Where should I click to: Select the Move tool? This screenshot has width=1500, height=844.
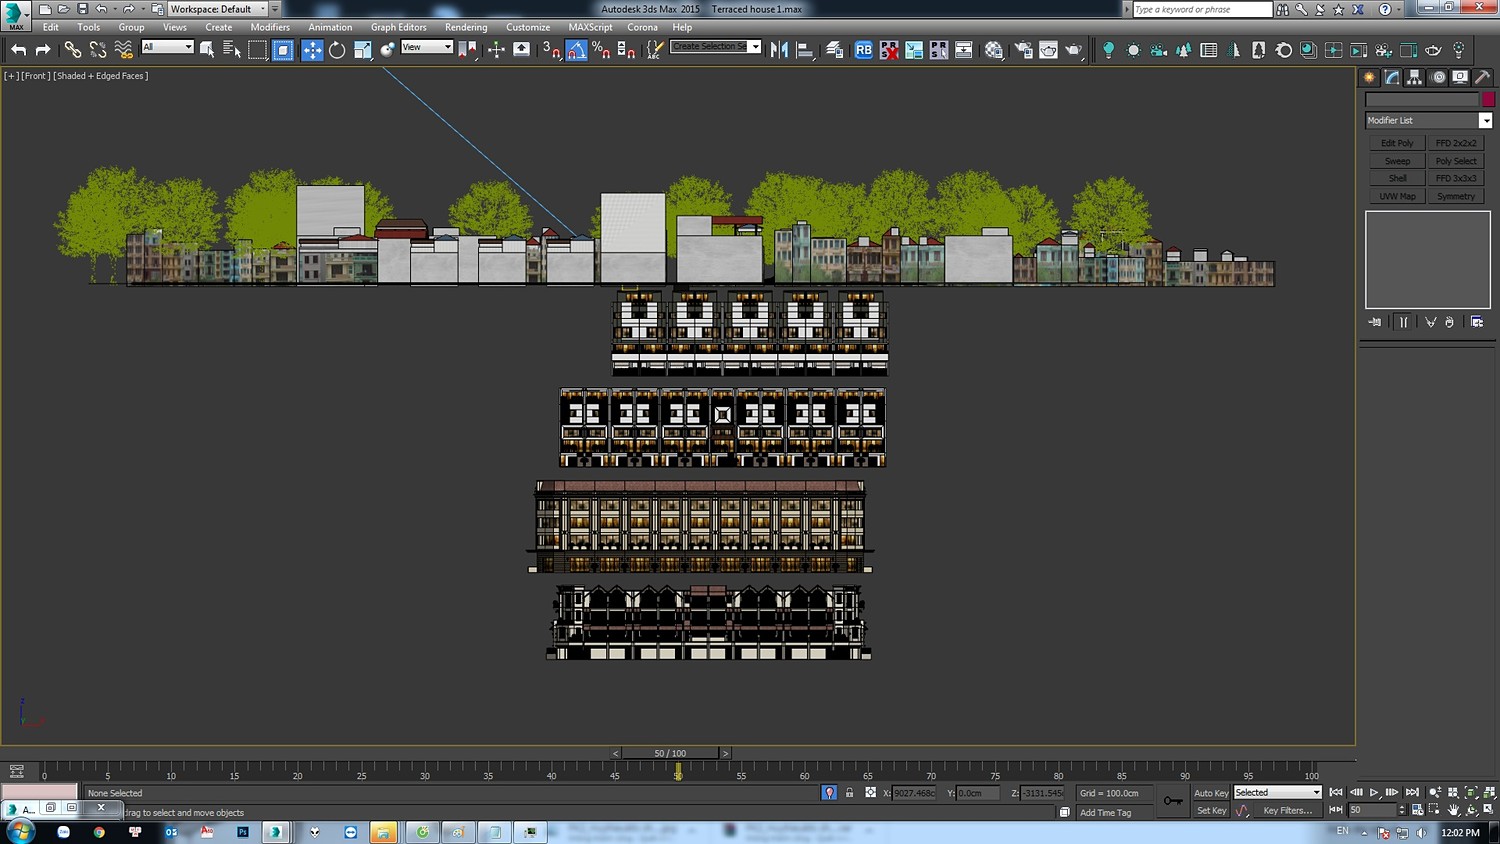coord(312,49)
